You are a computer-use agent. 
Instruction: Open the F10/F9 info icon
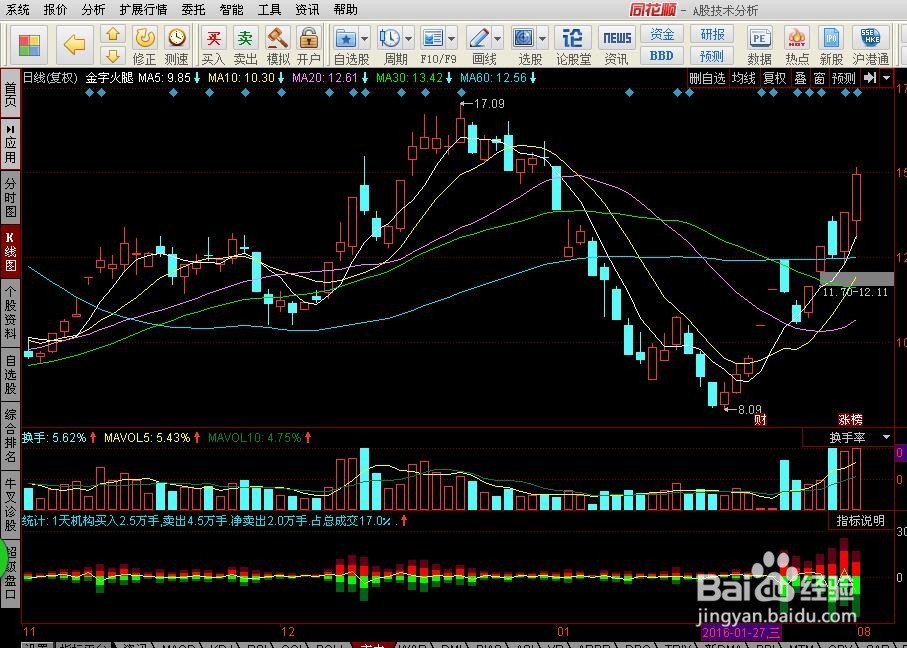pos(432,39)
